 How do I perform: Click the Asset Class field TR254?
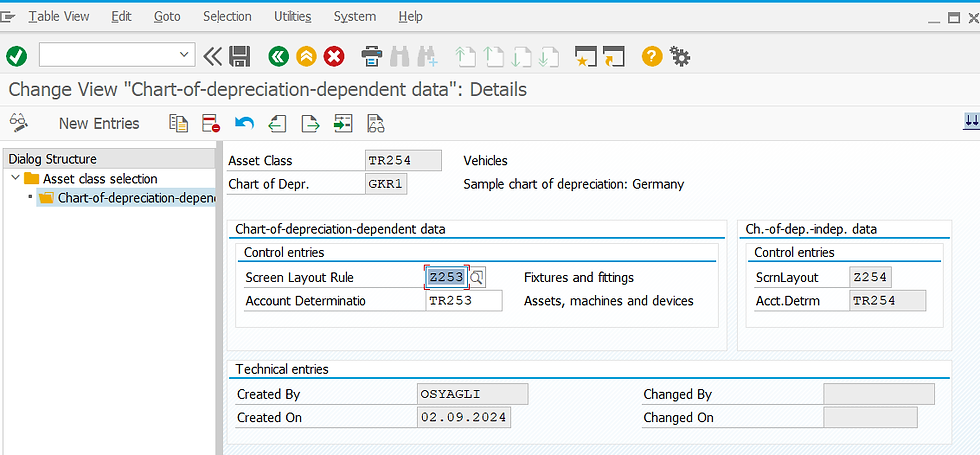pyautogui.click(x=403, y=161)
